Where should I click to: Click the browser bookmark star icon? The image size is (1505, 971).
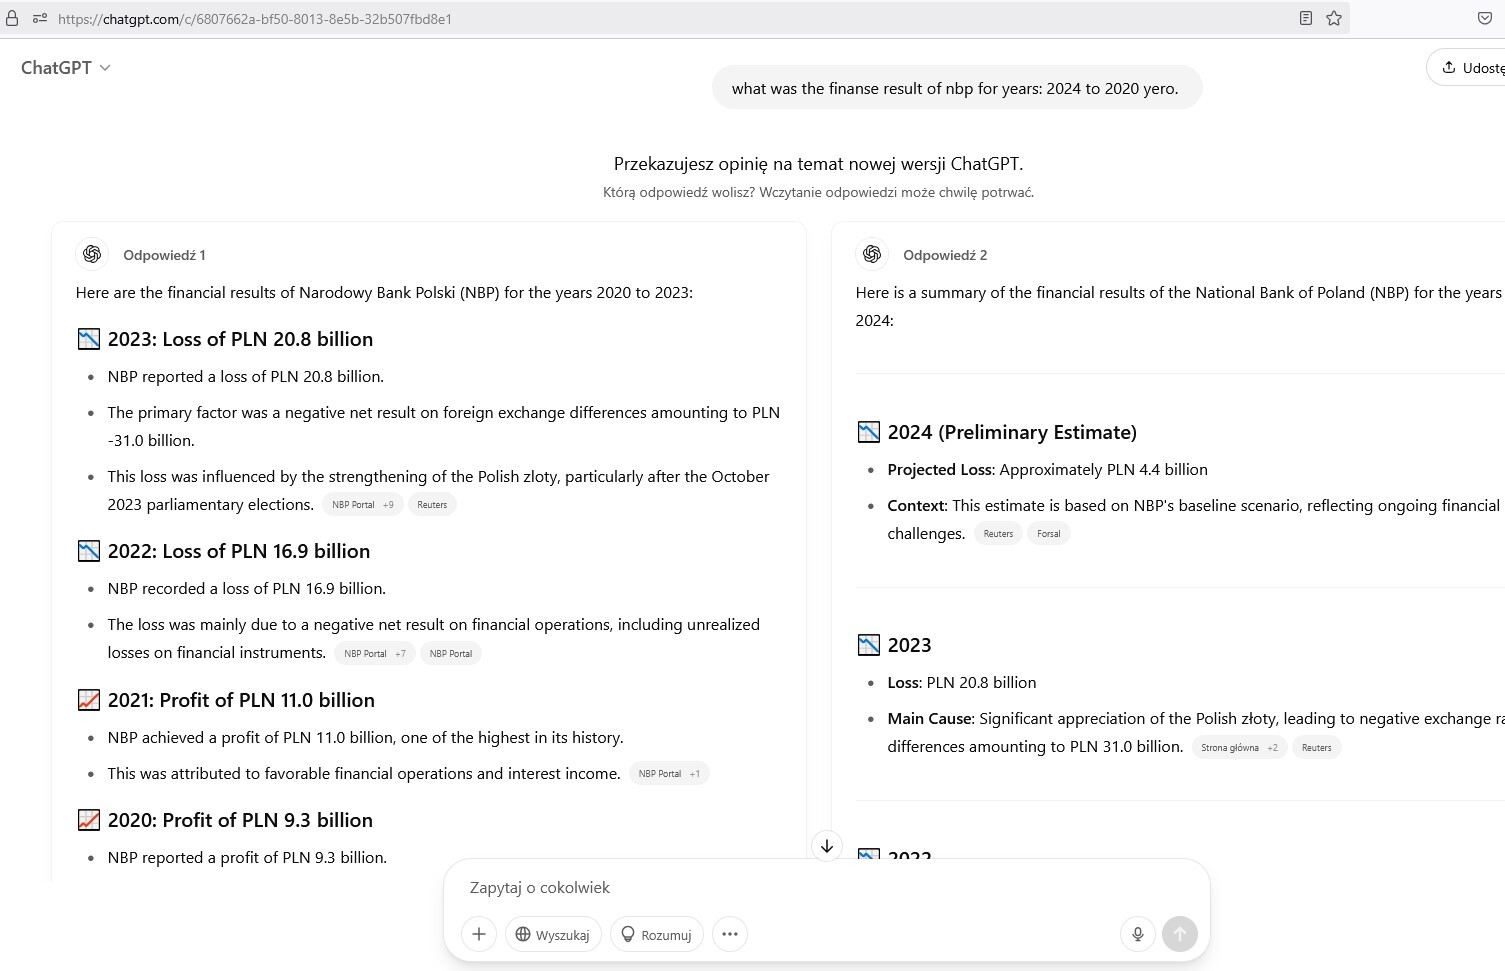[1334, 18]
